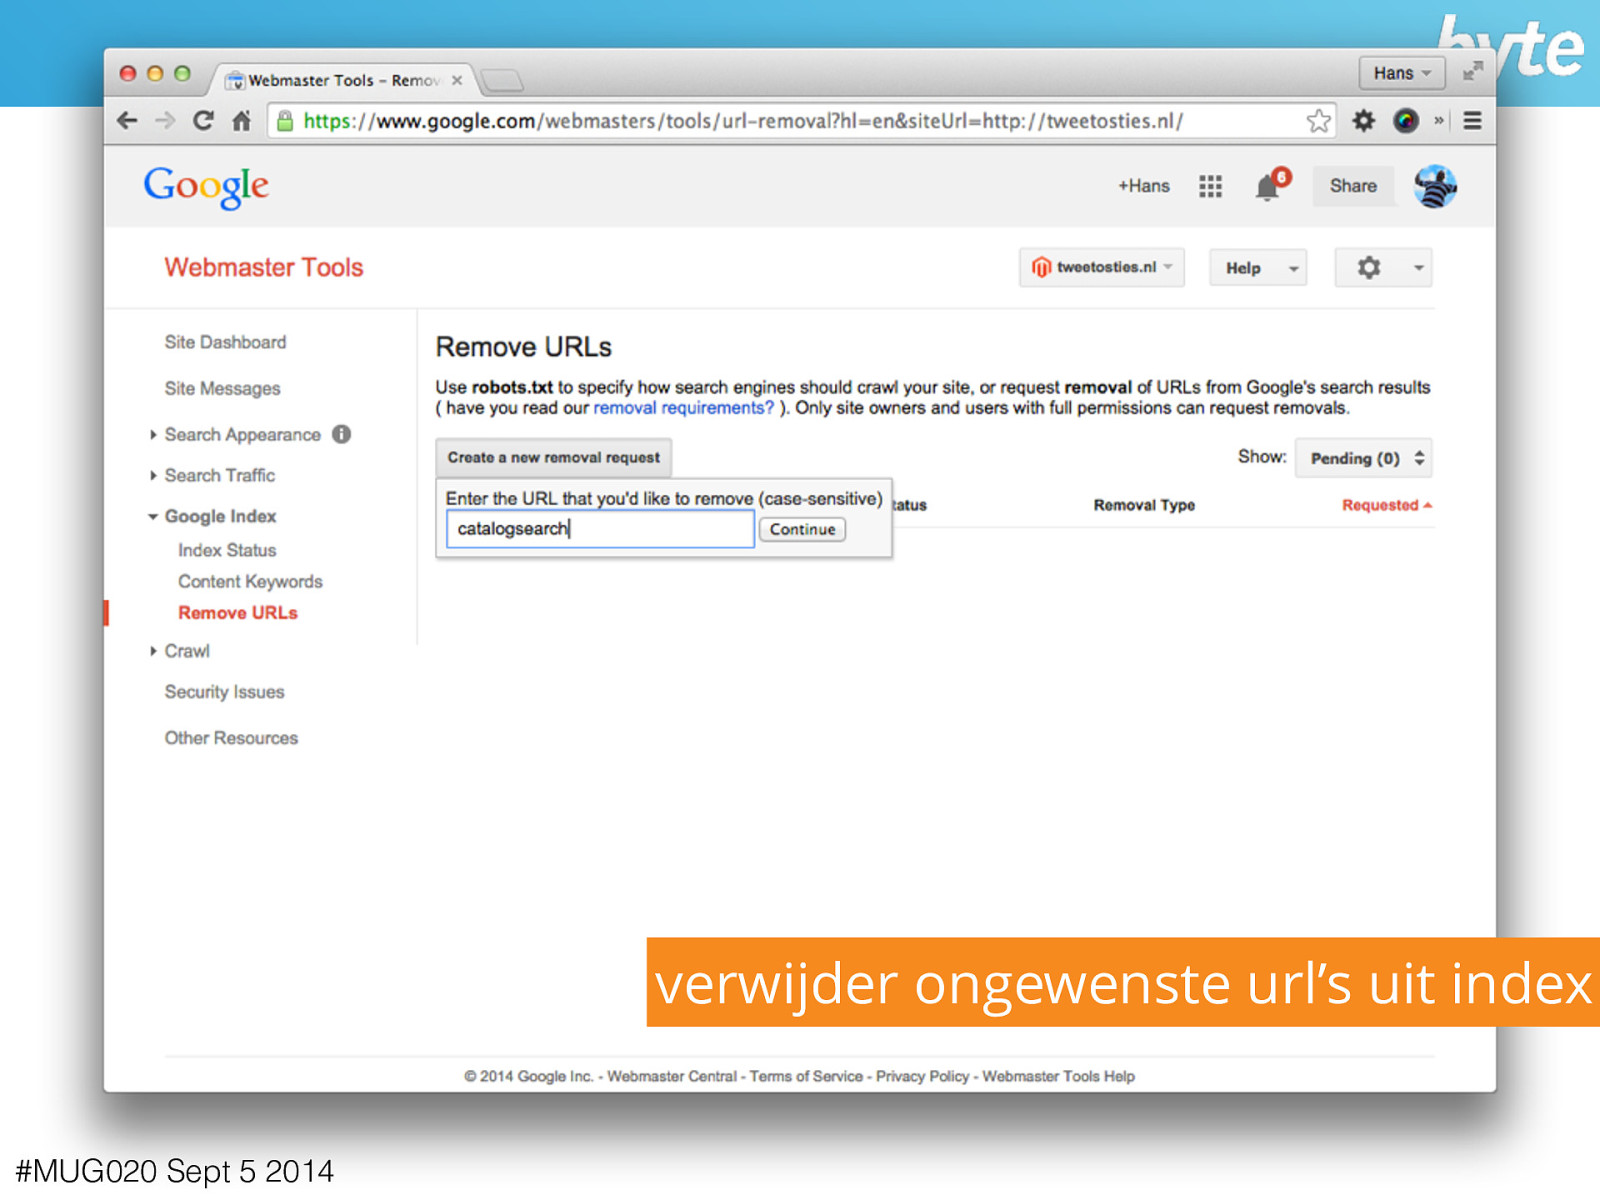Open the removal requirements link

point(684,408)
